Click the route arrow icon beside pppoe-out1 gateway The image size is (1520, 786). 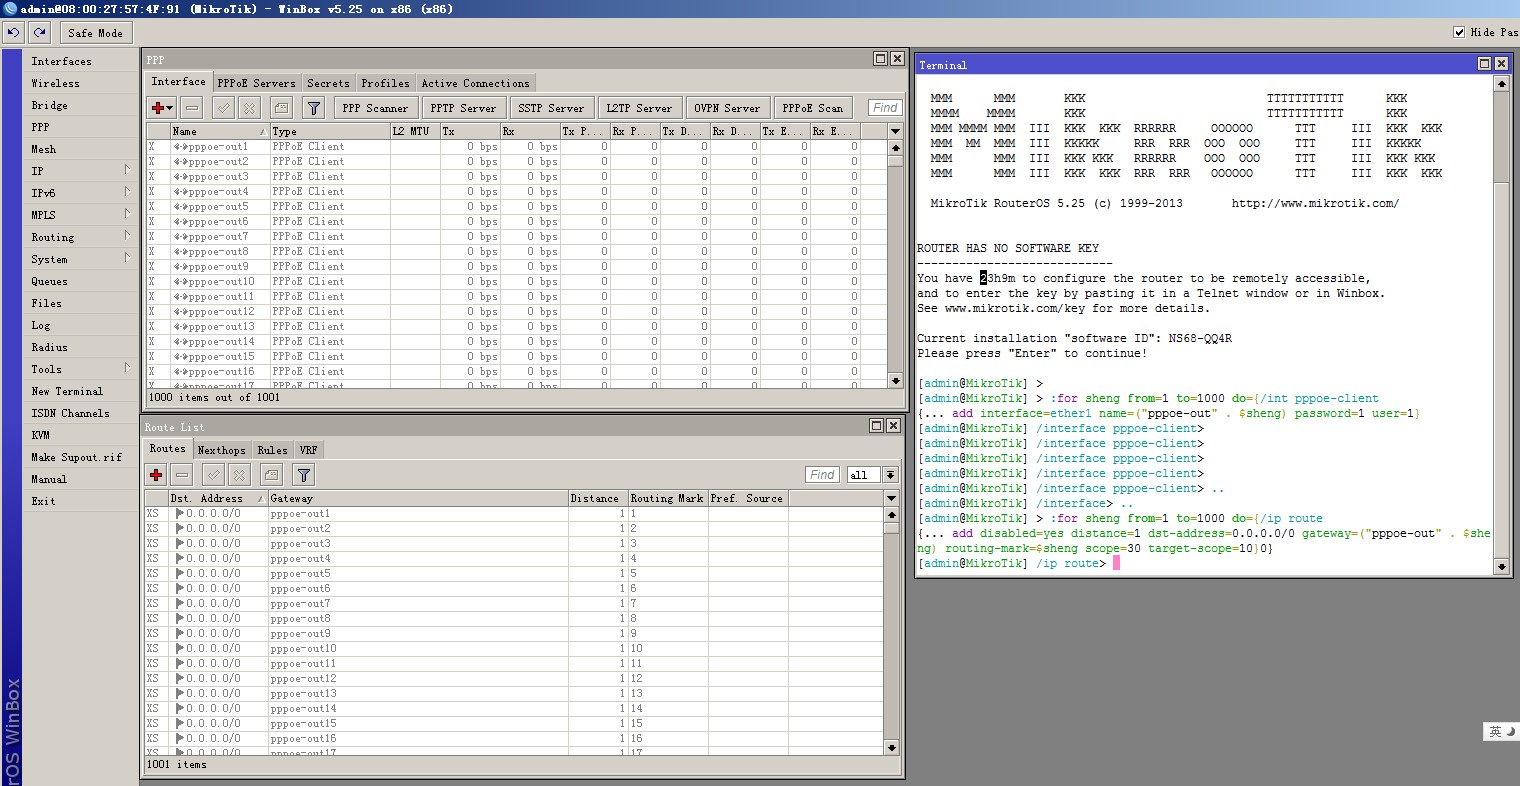180,514
